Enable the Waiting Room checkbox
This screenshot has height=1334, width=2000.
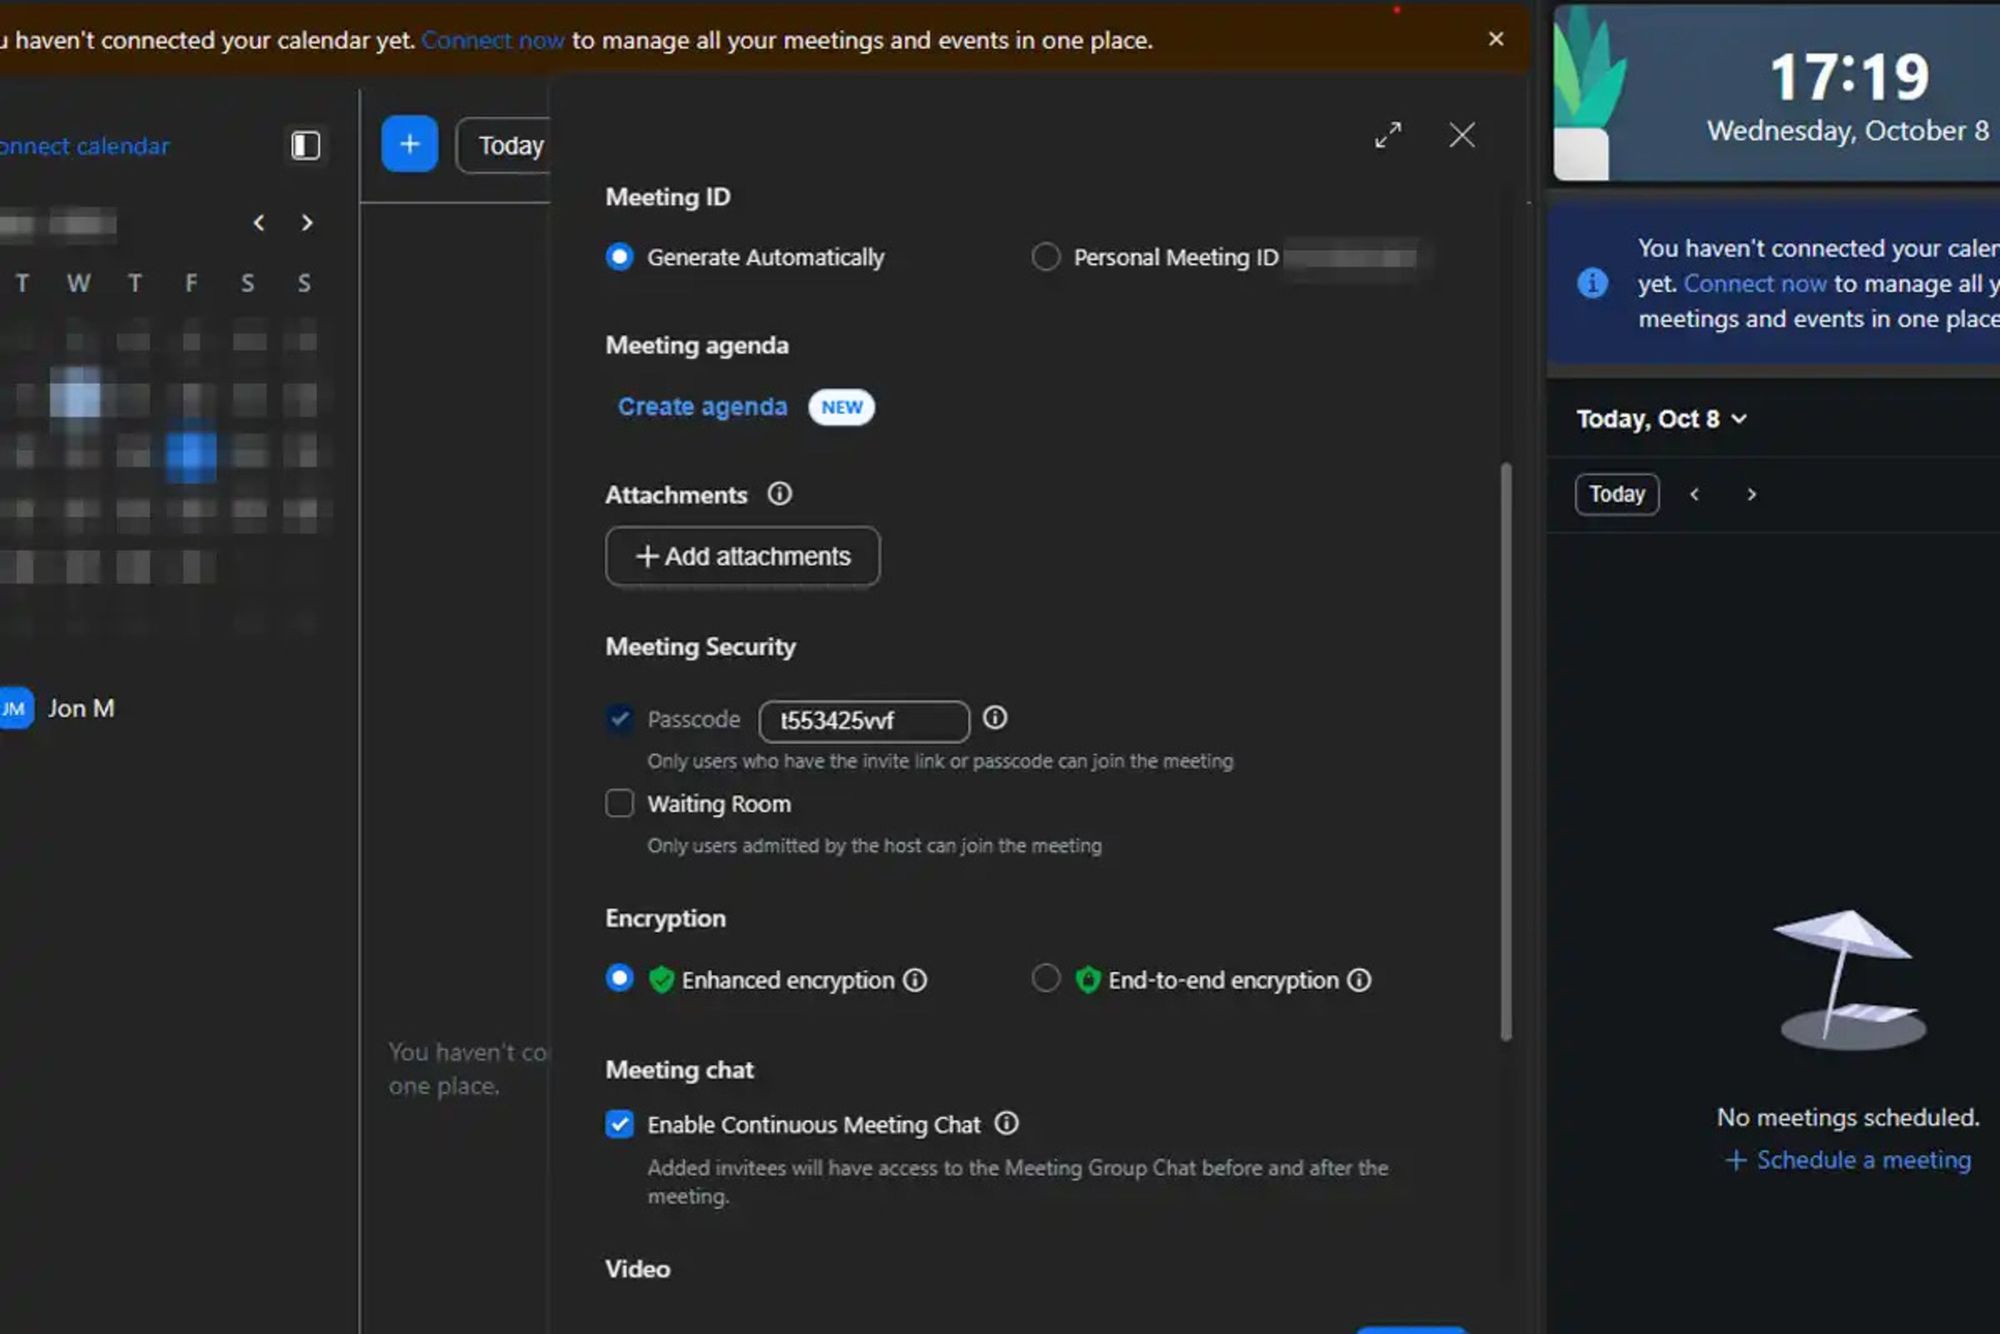[620, 803]
